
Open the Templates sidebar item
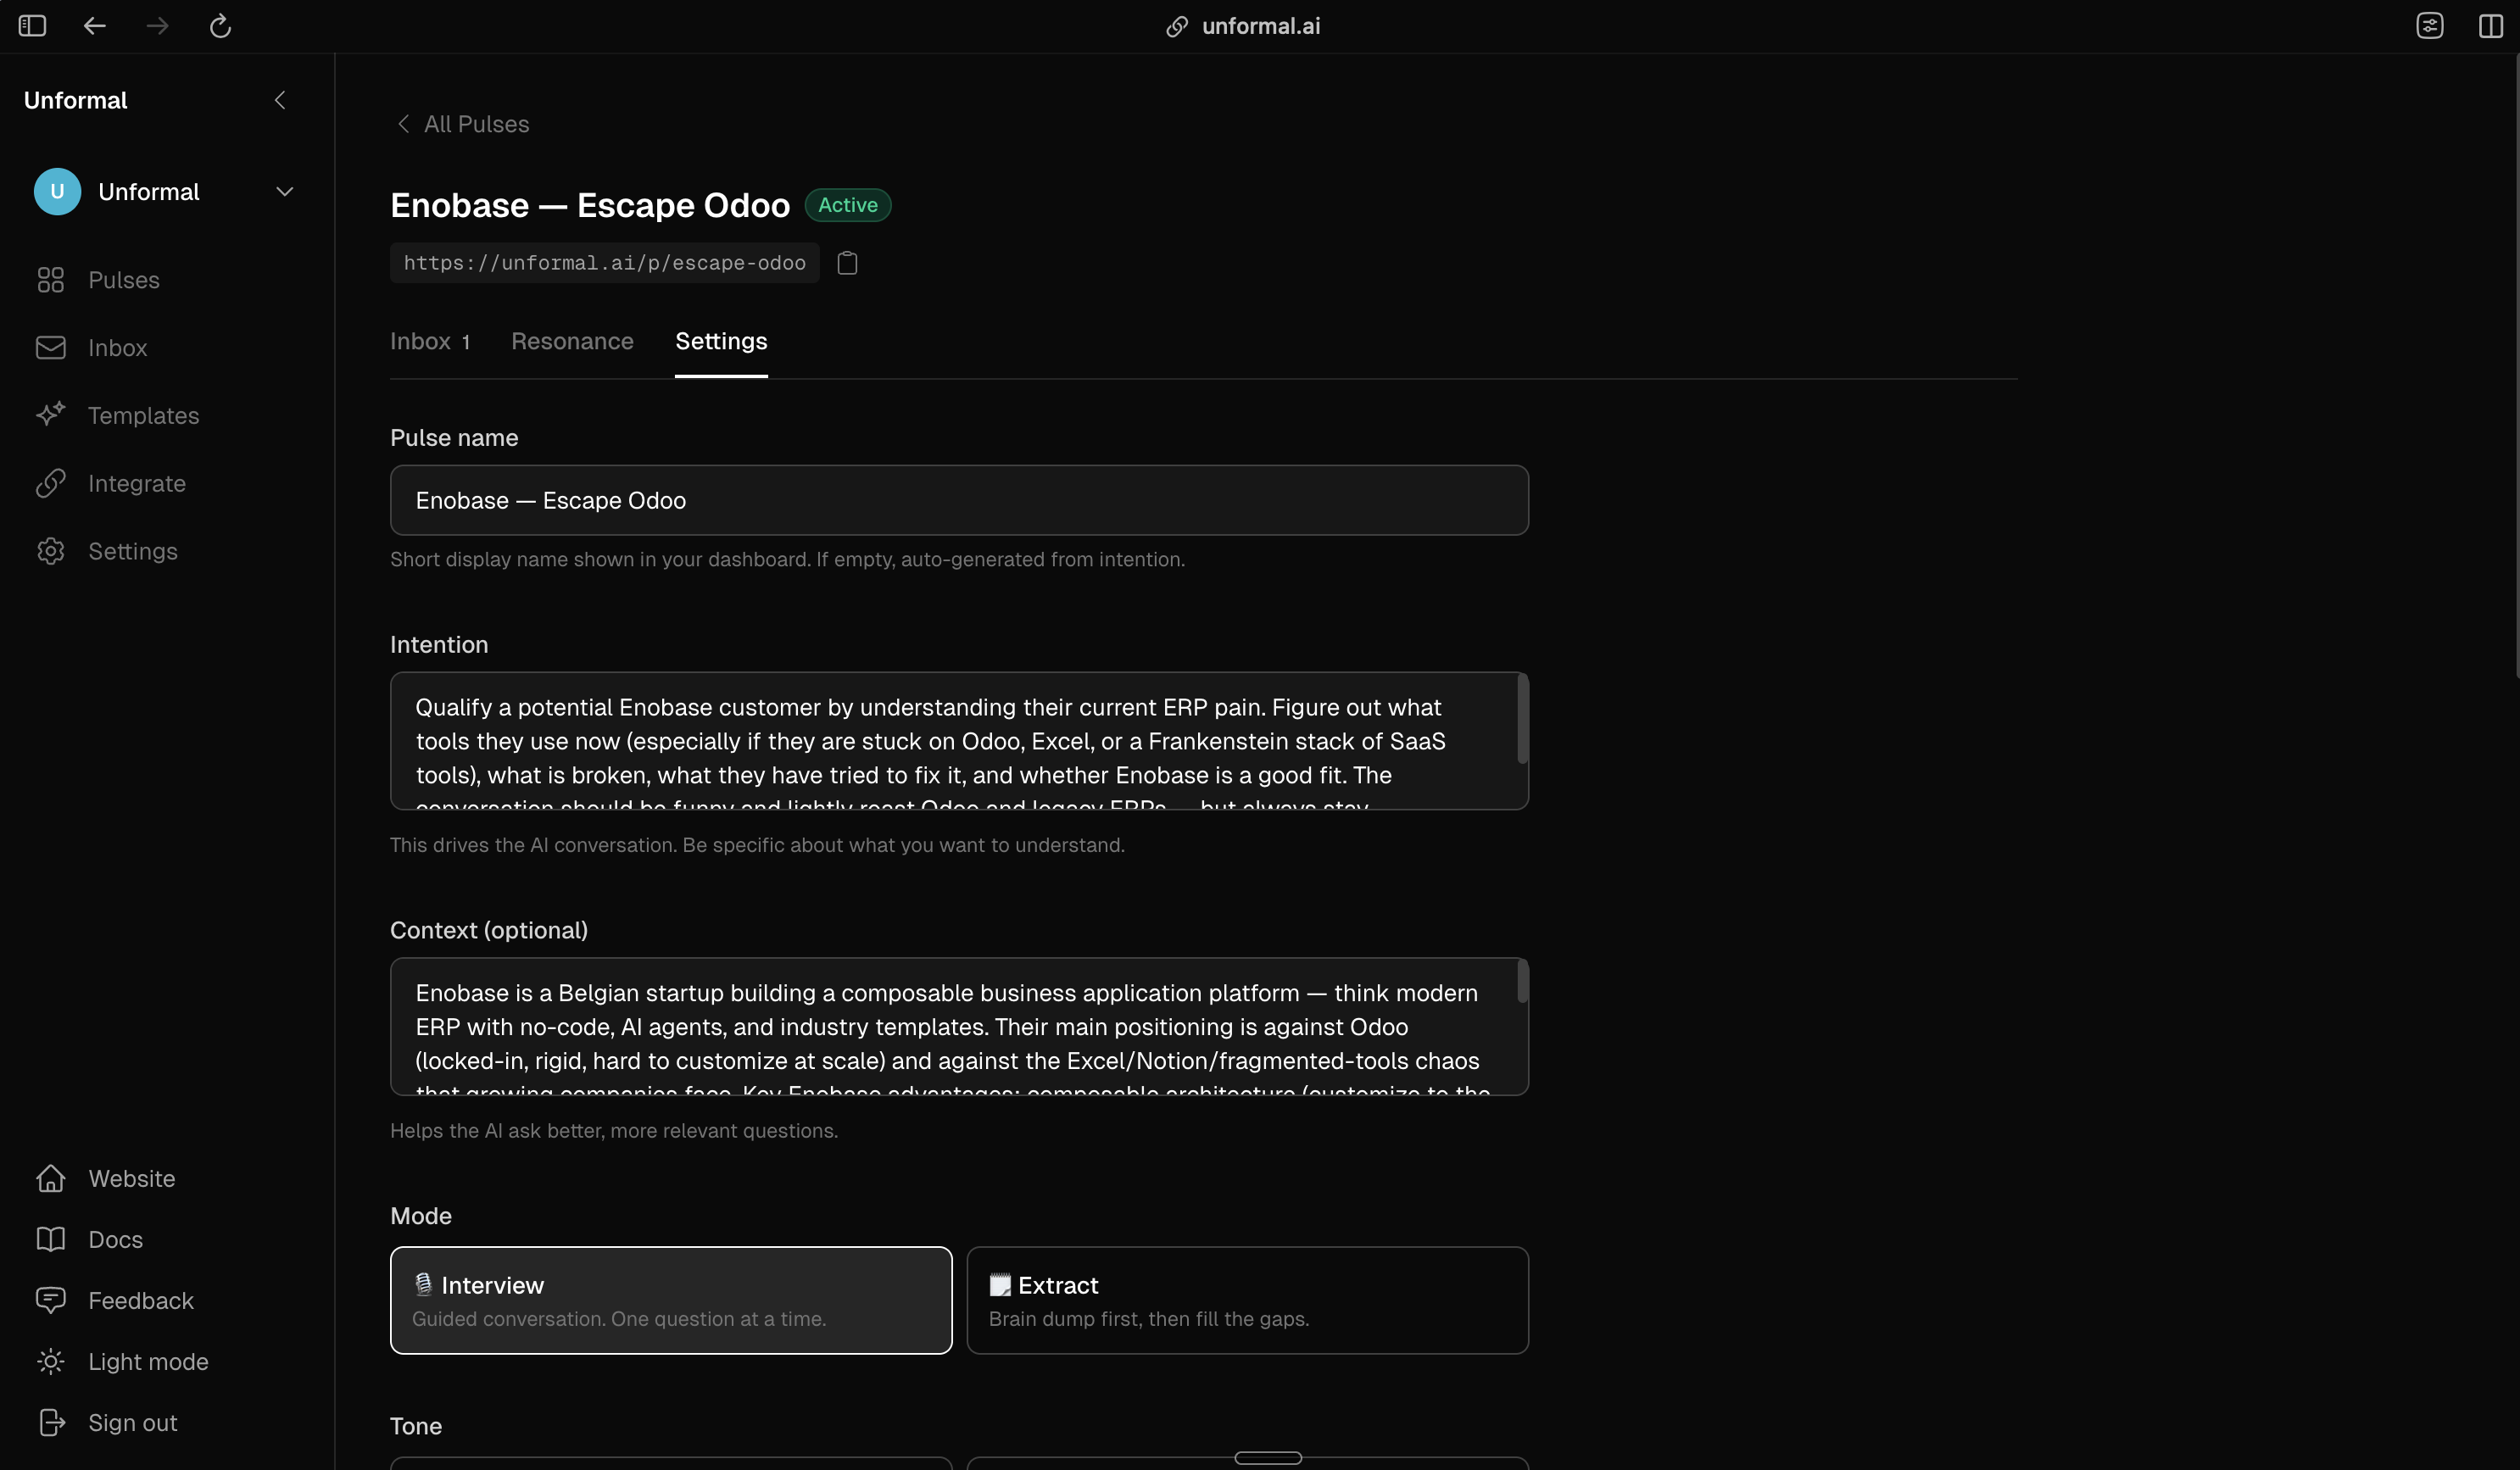(x=144, y=416)
